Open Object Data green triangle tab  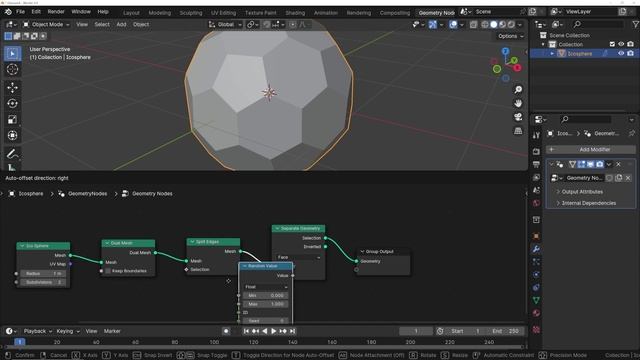pos(536,300)
